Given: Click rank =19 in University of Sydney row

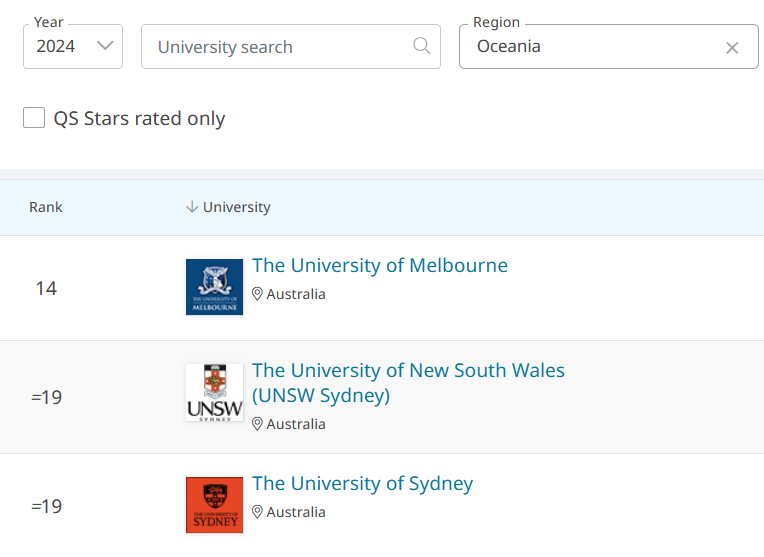Looking at the screenshot, I should point(46,506).
